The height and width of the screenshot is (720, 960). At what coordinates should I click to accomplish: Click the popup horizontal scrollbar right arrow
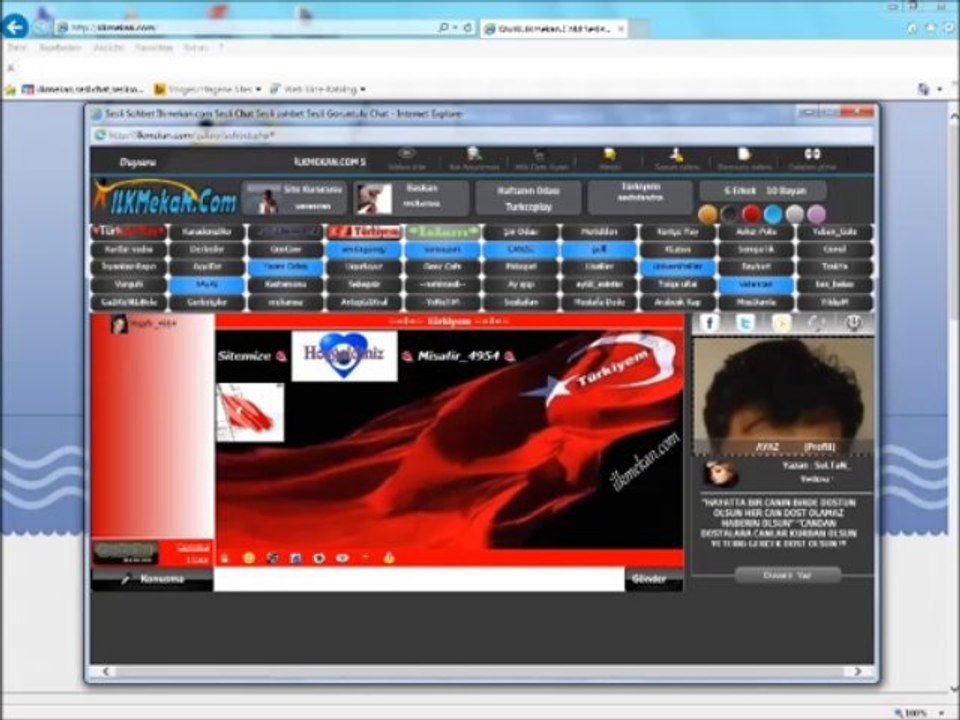[x=857, y=672]
